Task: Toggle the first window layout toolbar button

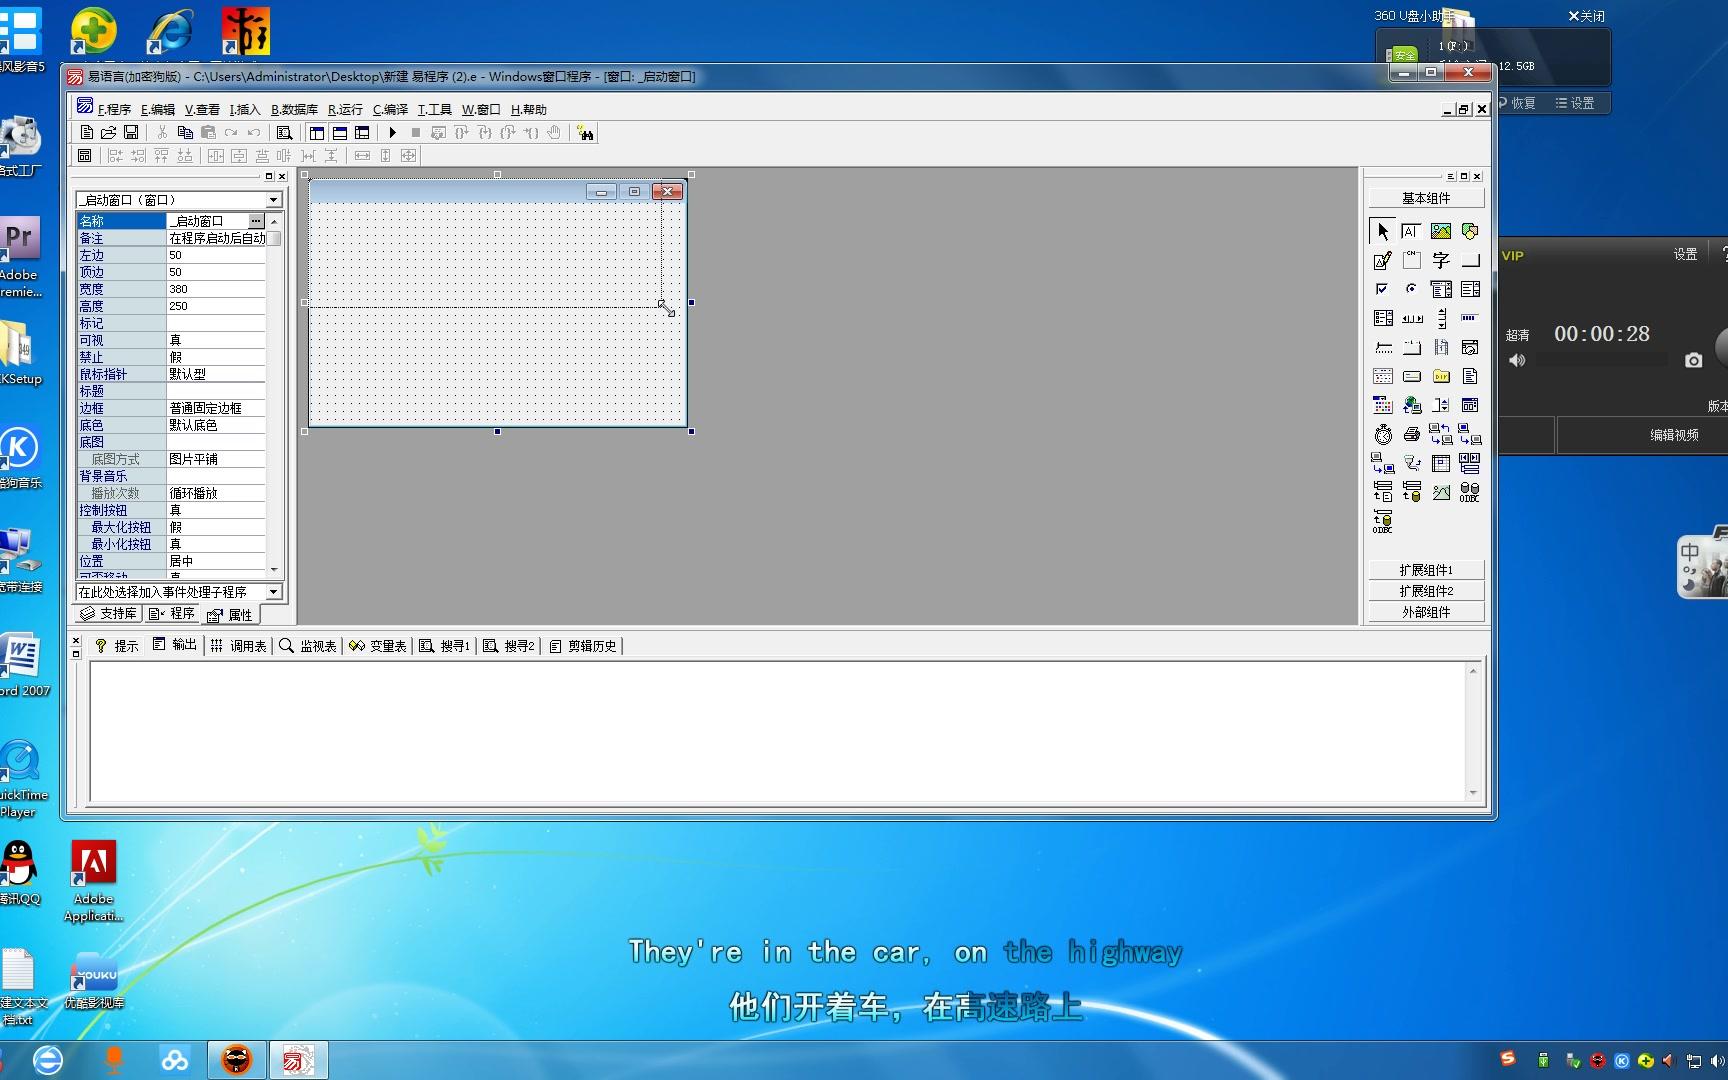Action: (317, 133)
